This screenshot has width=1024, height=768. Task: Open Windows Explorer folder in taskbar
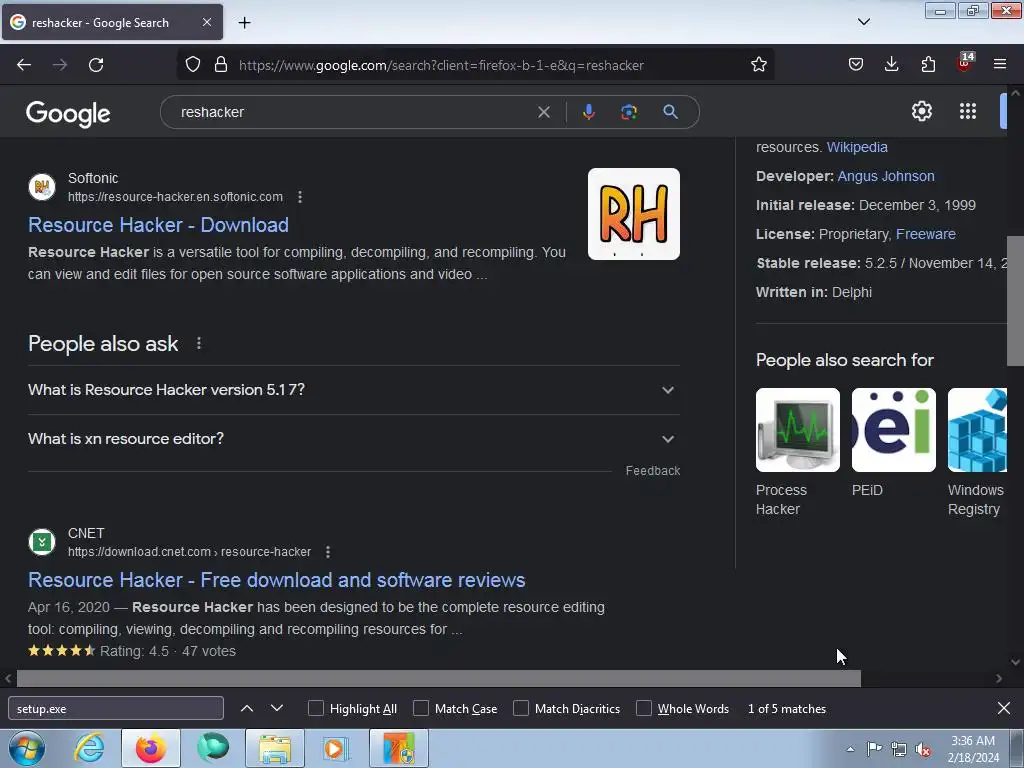click(275, 748)
